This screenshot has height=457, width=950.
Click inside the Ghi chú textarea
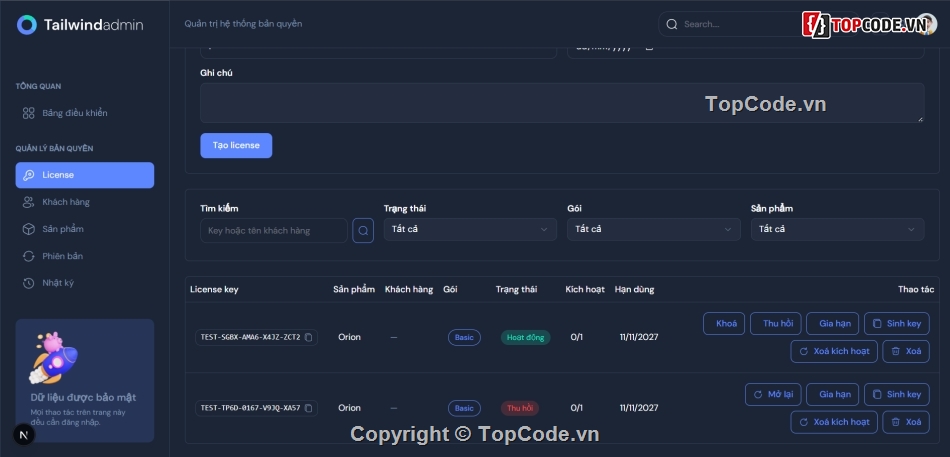562,103
